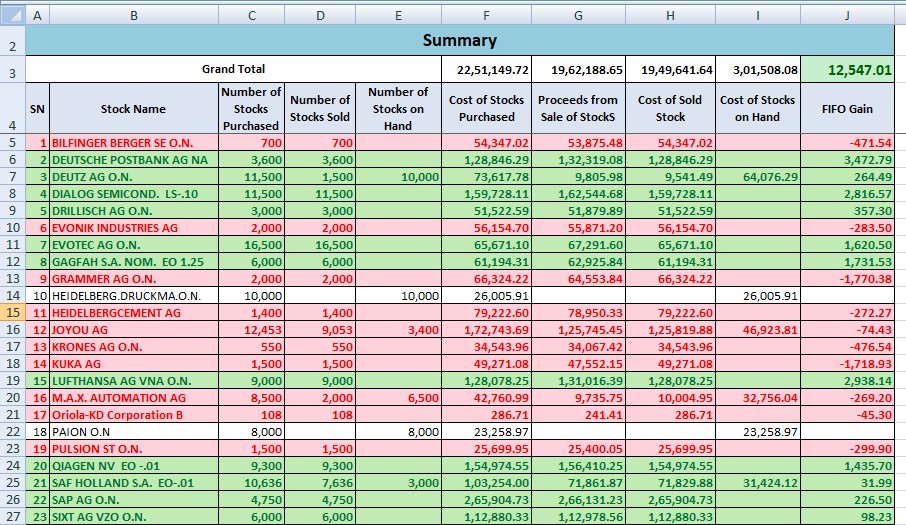Click the Stock Name header cell
Image resolution: width=906 pixels, height=525 pixels.
(x=133, y=109)
